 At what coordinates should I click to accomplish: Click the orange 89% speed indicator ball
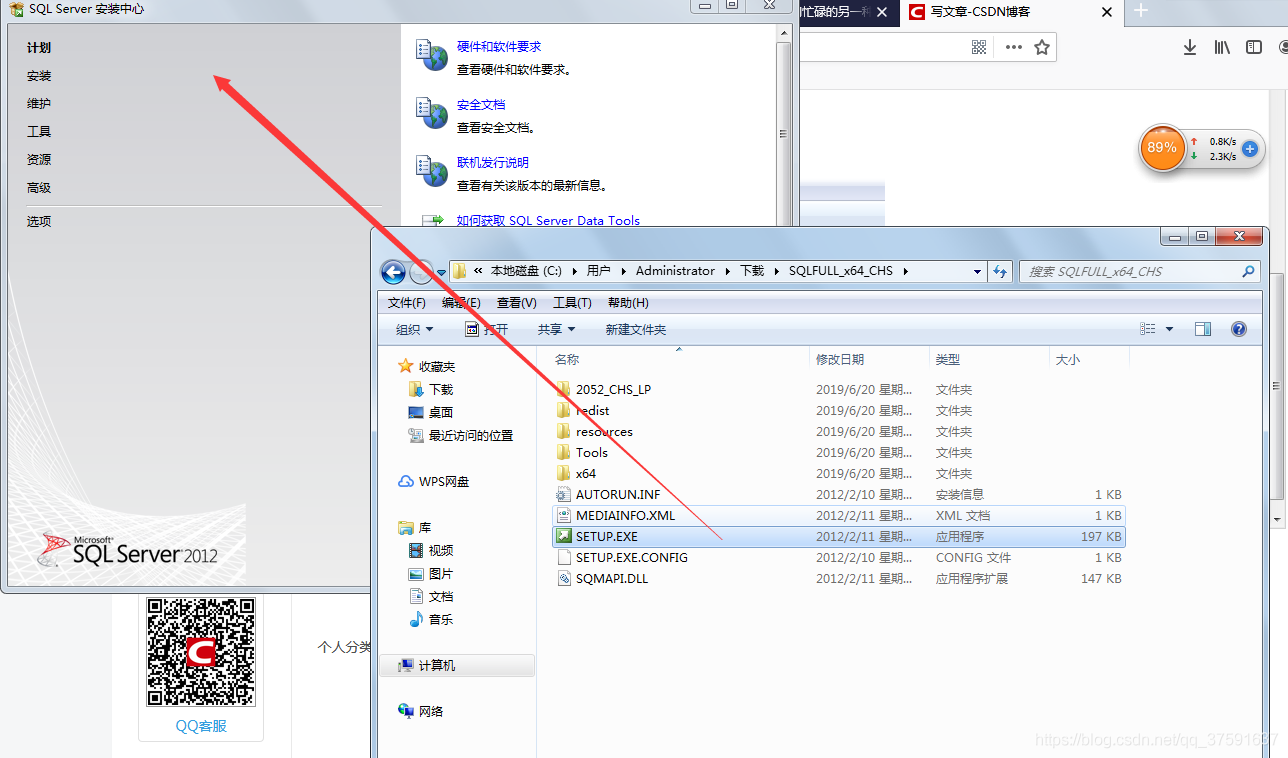[x=1163, y=148]
